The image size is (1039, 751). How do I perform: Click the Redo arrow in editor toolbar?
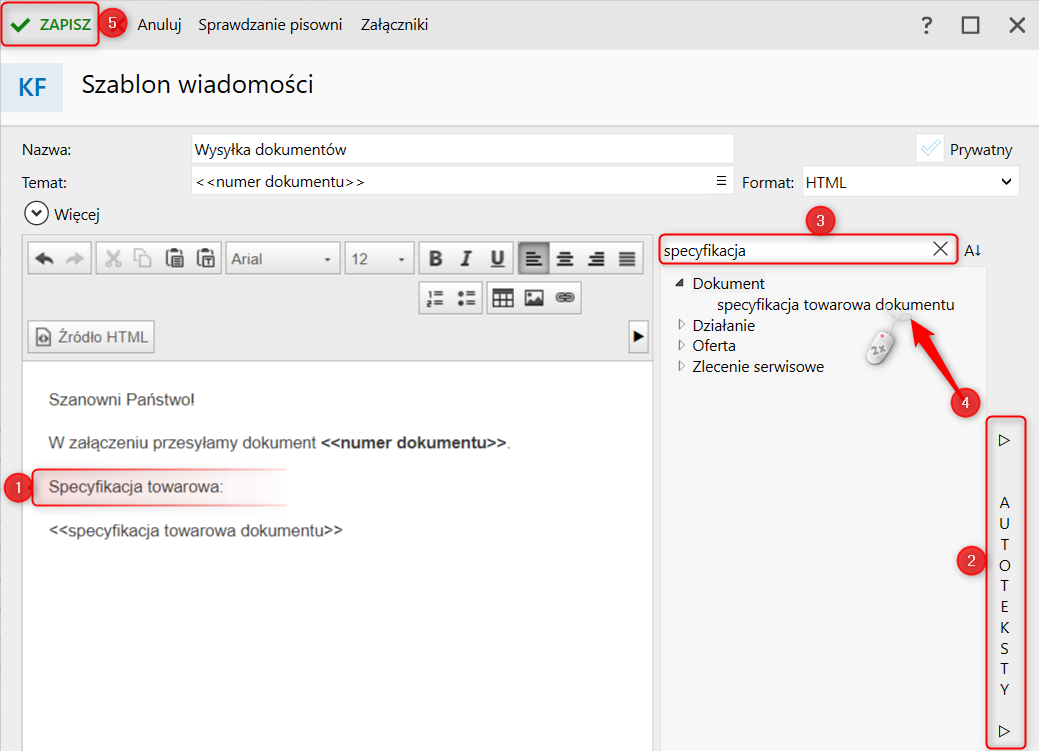point(75,259)
